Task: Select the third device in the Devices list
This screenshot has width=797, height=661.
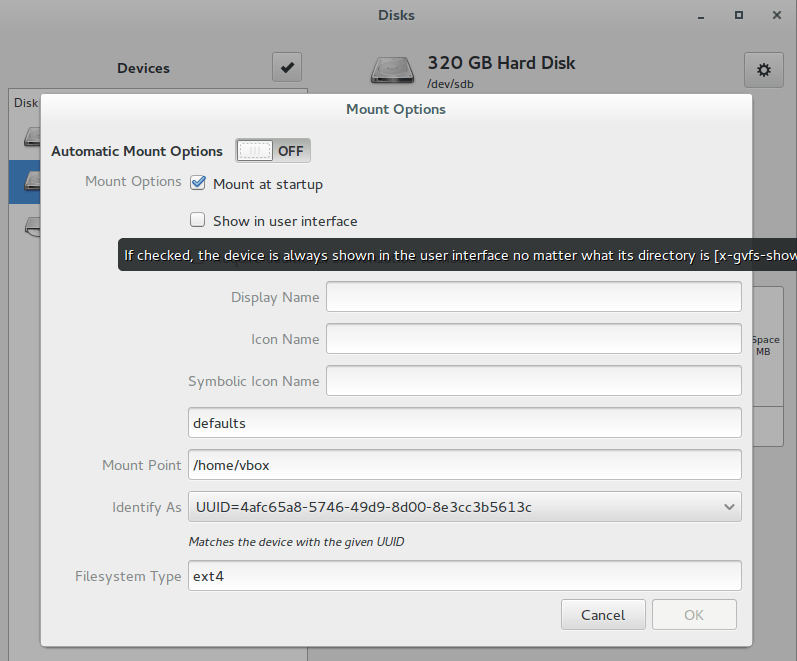Action: tap(25, 225)
